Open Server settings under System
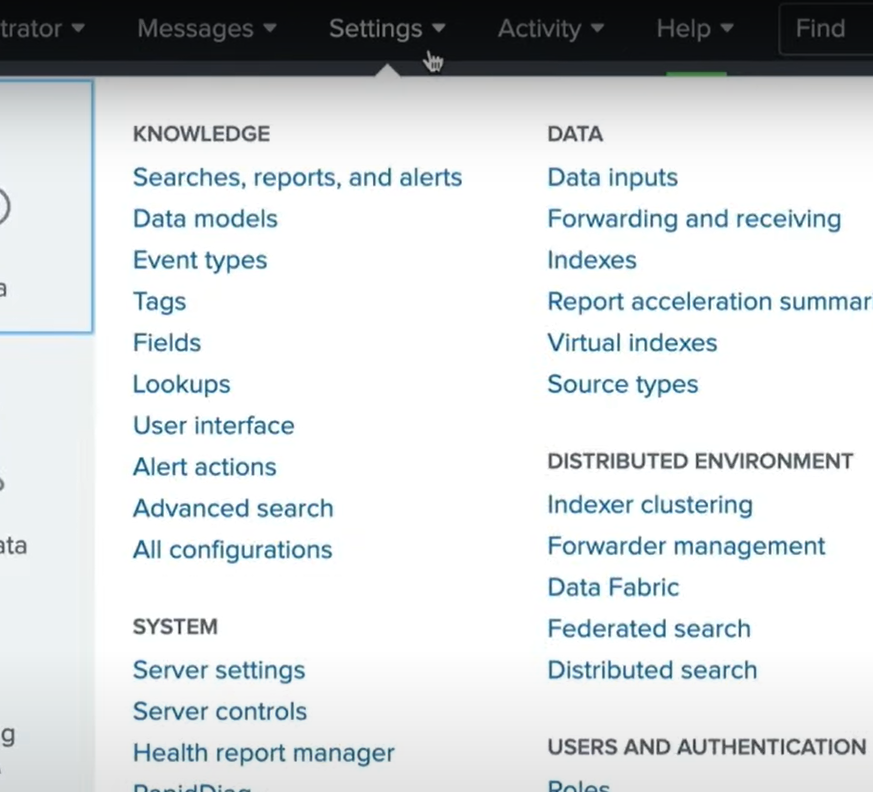This screenshot has width=873, height=792. (x=219, y=671)
